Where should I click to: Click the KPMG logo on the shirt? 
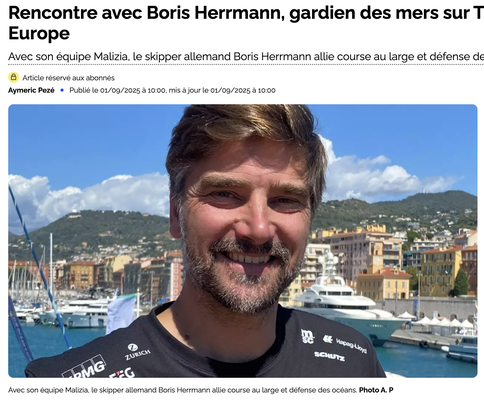[x=85, y=368]
